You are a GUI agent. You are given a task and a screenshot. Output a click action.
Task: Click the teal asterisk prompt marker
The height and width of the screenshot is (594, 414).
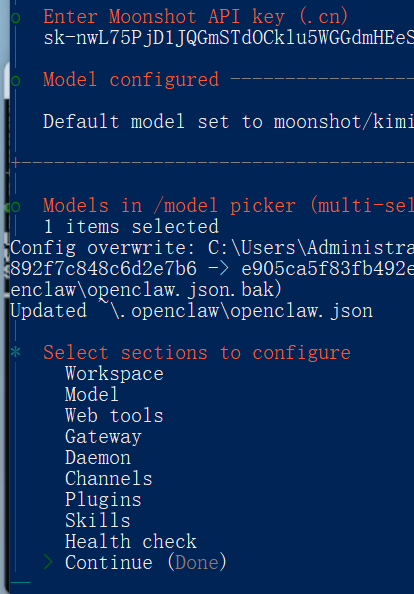click(x=16, y=352)
